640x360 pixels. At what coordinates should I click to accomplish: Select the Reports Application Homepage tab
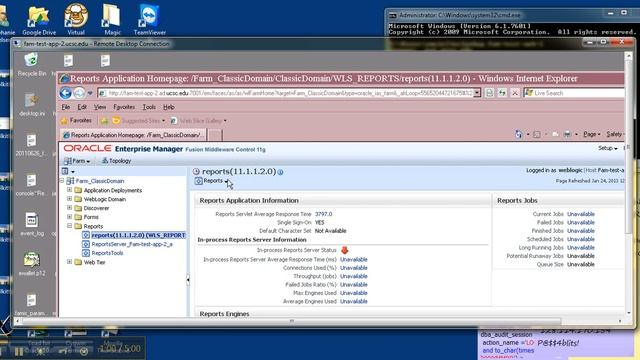pos(133,135)
